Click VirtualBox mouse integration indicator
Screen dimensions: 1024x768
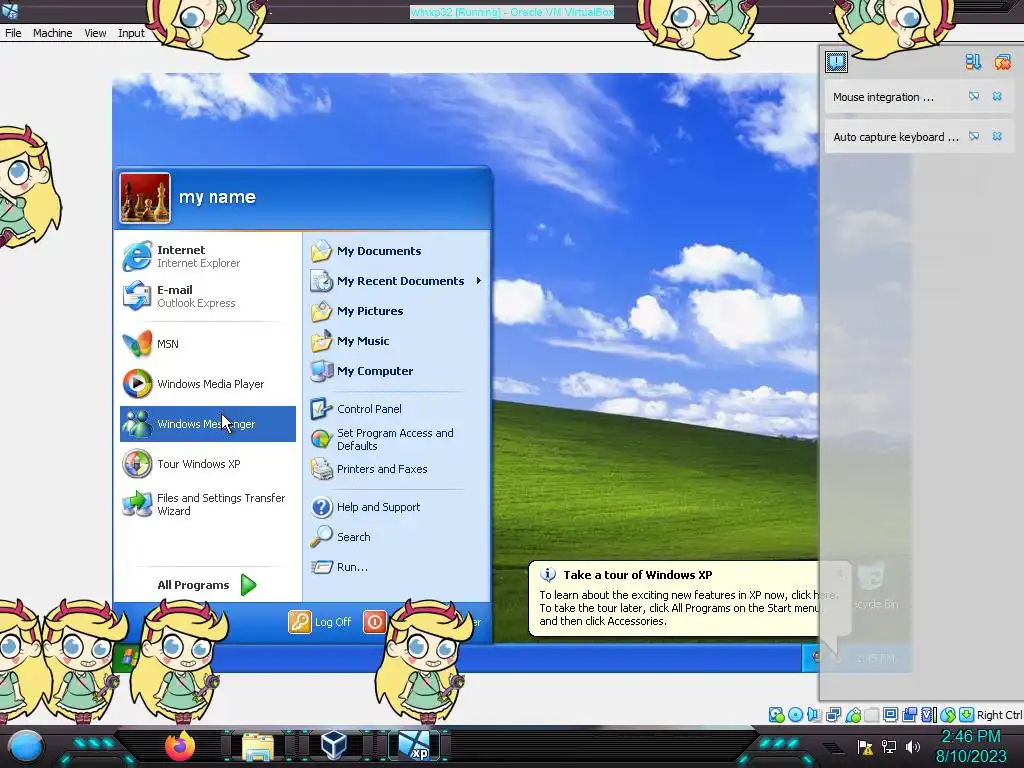(948, 715)
